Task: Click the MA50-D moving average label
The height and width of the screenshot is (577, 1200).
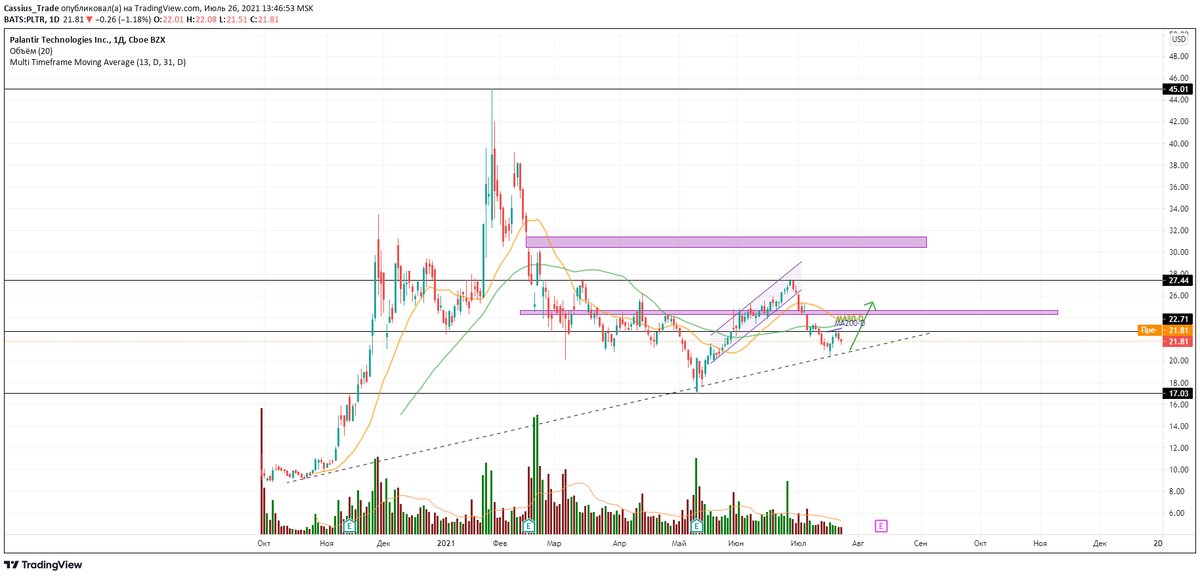Action: pos(850,317)
